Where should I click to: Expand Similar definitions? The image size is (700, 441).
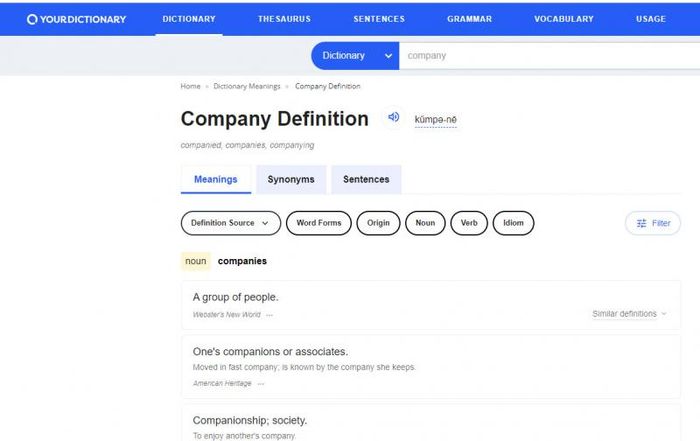(x=629, y=314)
